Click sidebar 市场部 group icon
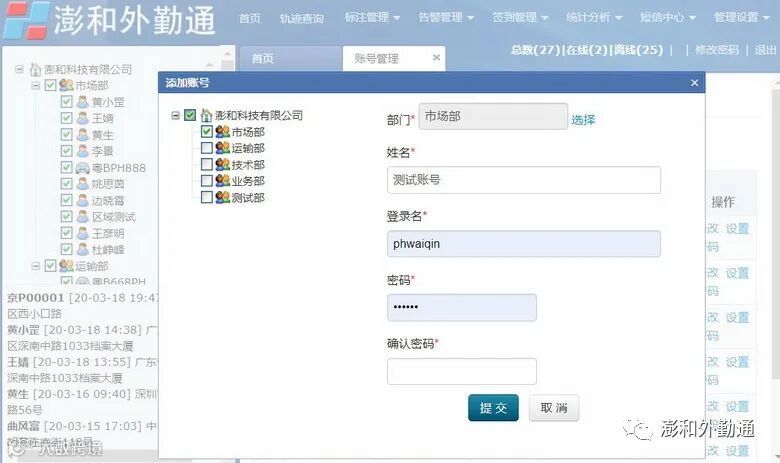 point(66,86)
